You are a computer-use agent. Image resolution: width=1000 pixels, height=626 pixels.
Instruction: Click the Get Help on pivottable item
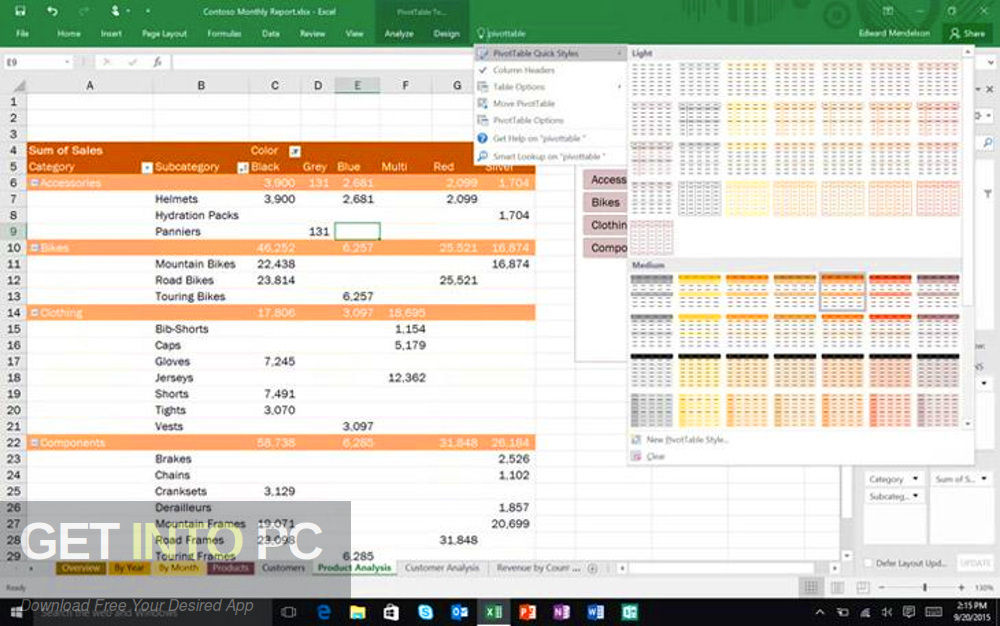(x=538, y=139)
